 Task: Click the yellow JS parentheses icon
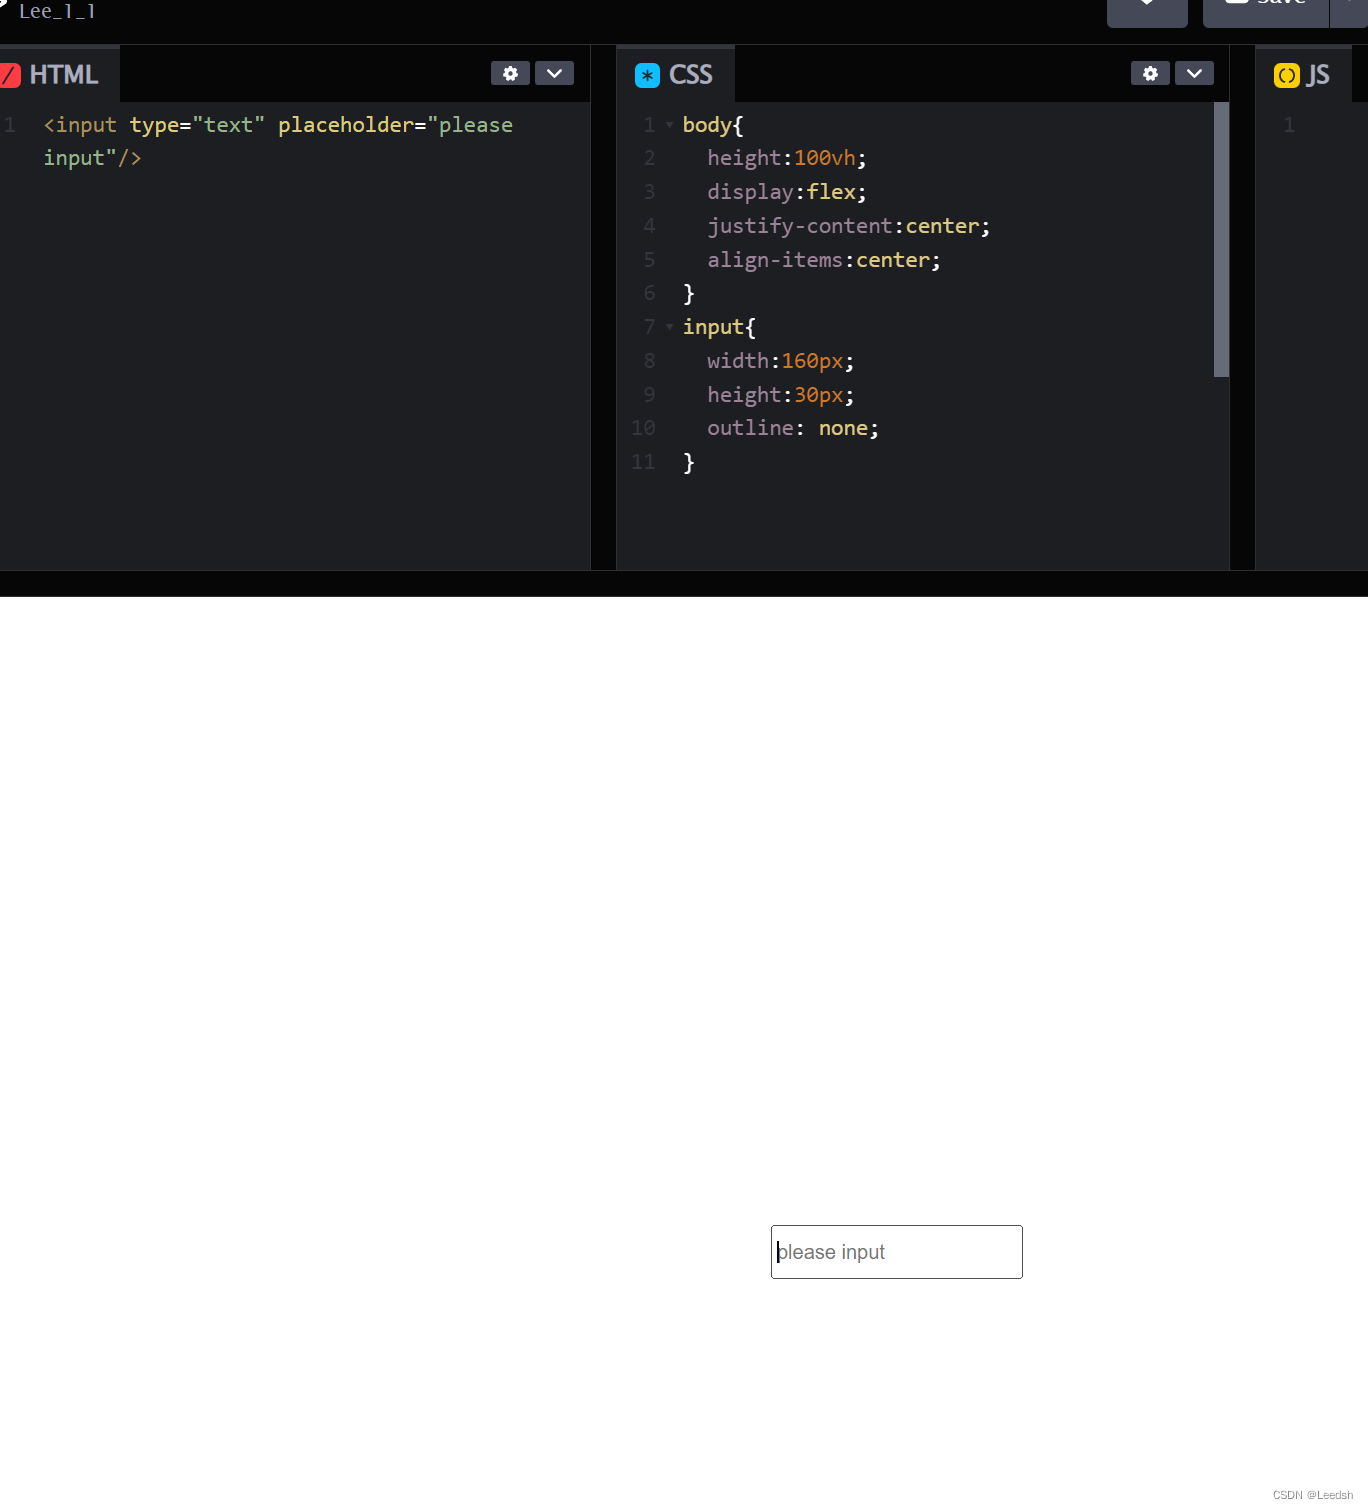click(x=1287, y=75)
